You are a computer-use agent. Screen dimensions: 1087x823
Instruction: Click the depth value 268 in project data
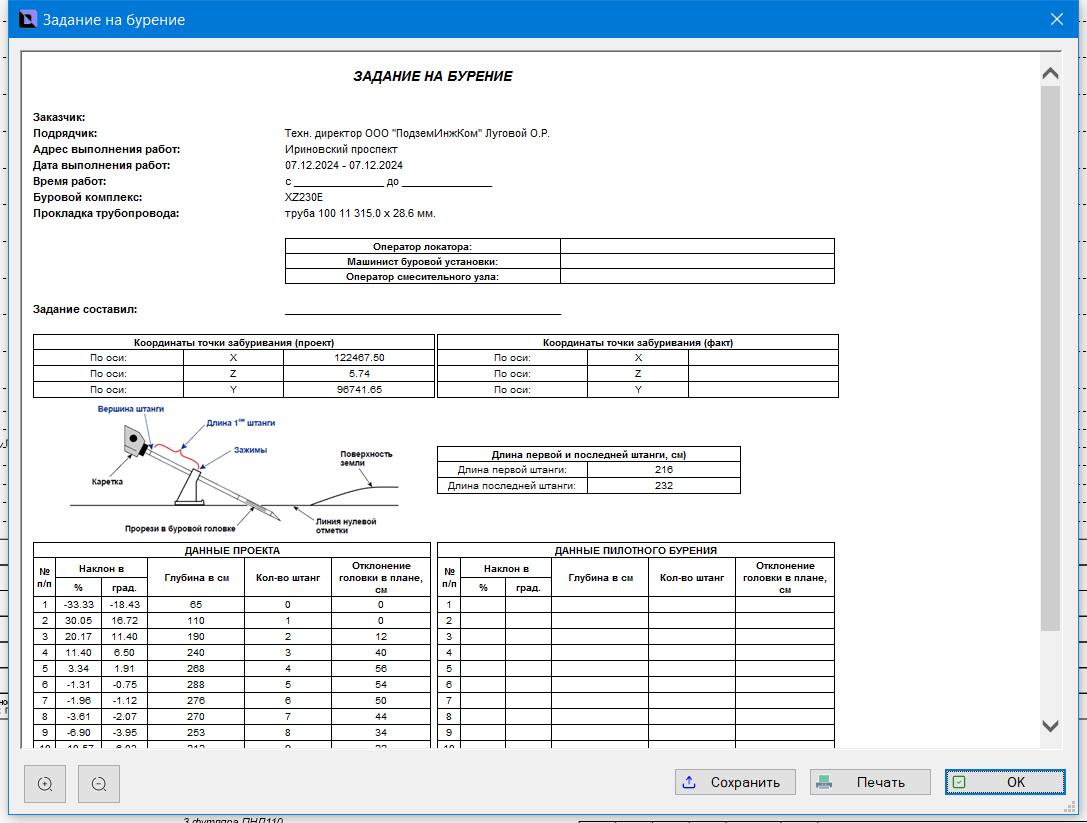(196, 668)
